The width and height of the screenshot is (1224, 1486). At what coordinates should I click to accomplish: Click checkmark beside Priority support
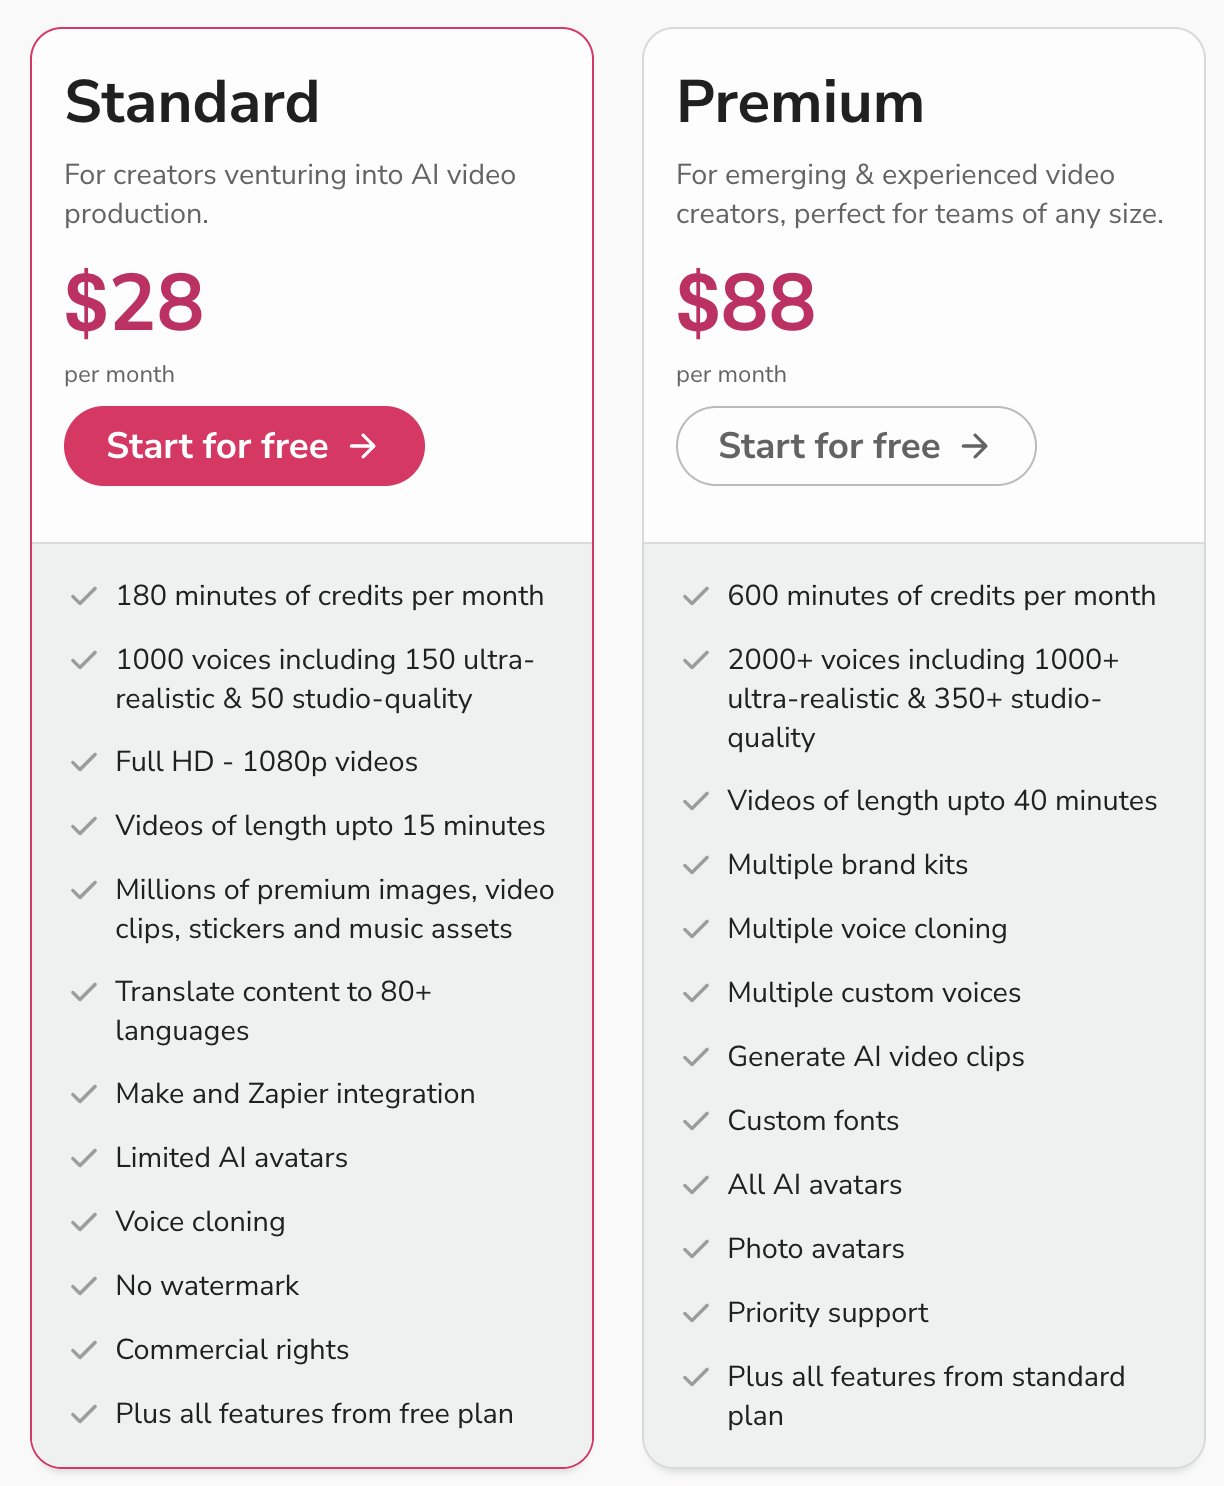[x=696, y=1314]
